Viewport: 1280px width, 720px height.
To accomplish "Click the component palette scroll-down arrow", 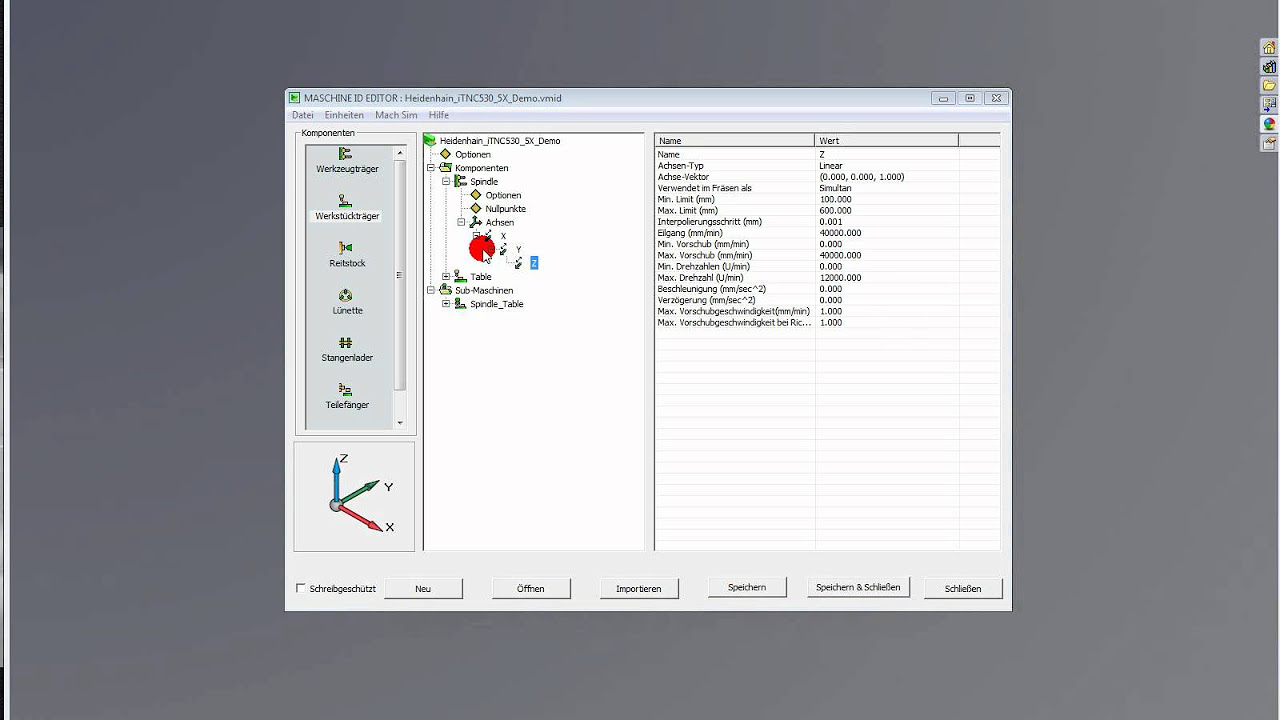I will pyautogui.click(x=400, y=423).
